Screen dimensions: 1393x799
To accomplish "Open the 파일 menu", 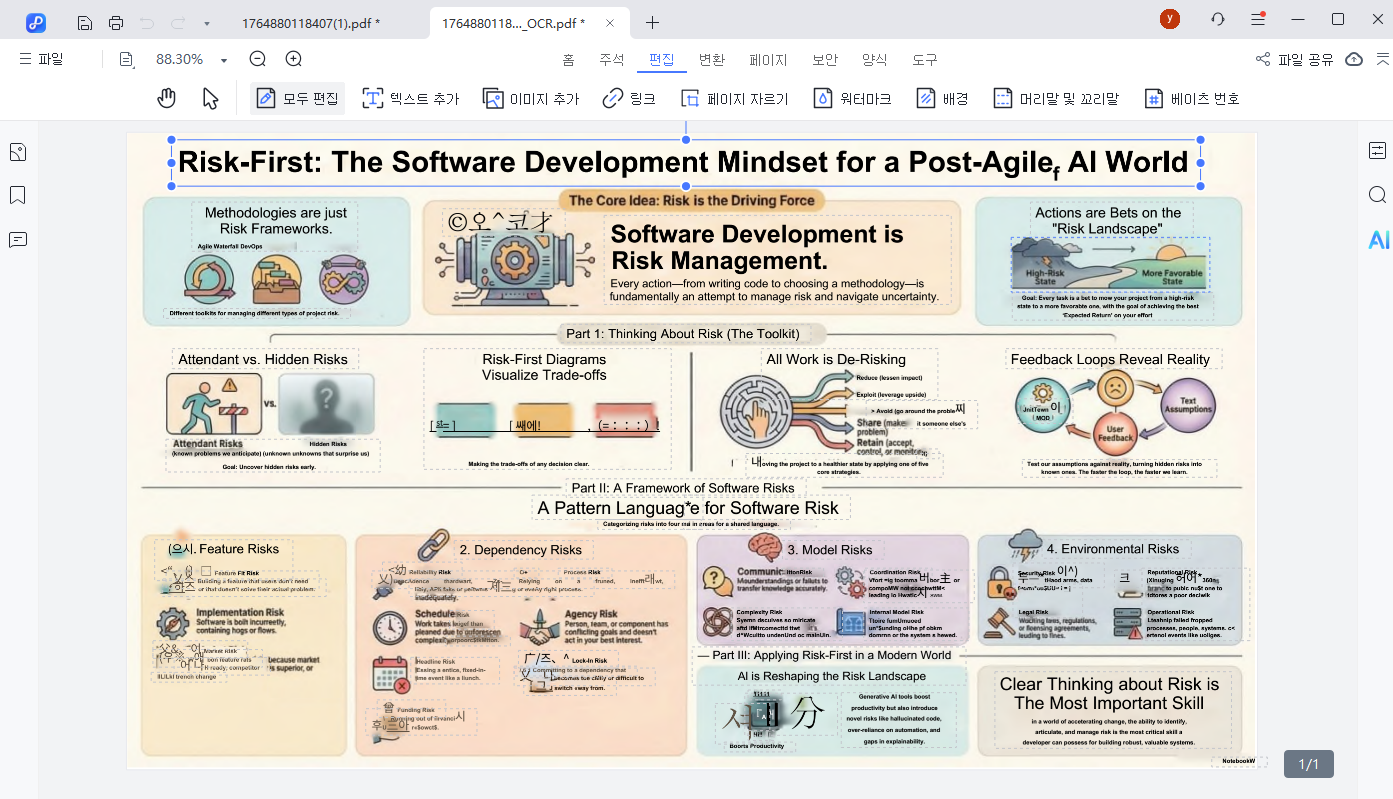I will (x=41, y=59).
